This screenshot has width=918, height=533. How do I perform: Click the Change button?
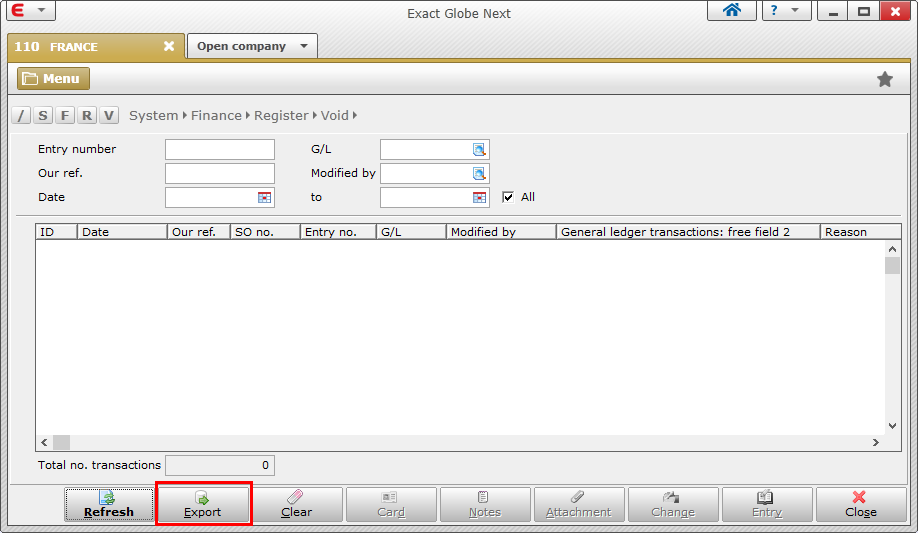coord(673,504)
